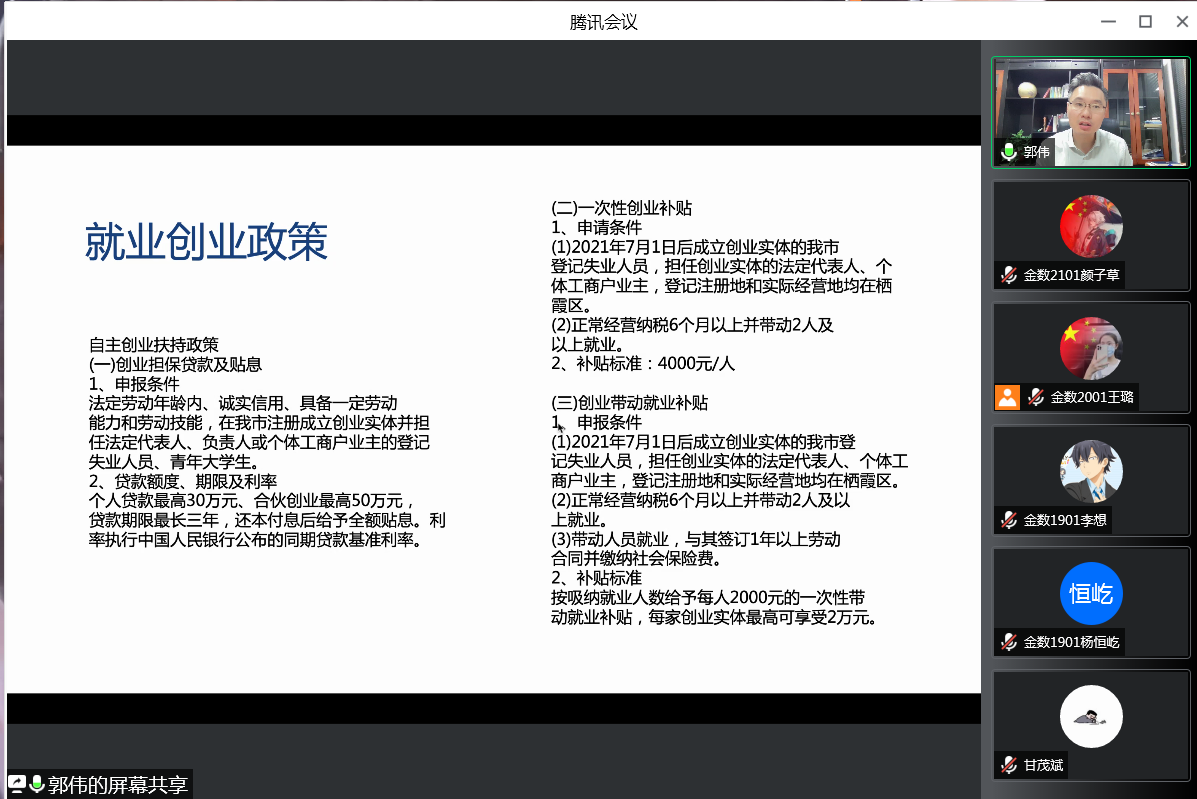This screenshot has width=1197, height=799.
Task: Click the muted mic icon for 甘茂斌
Action: pyautogui.click(x=1009, y=765)
